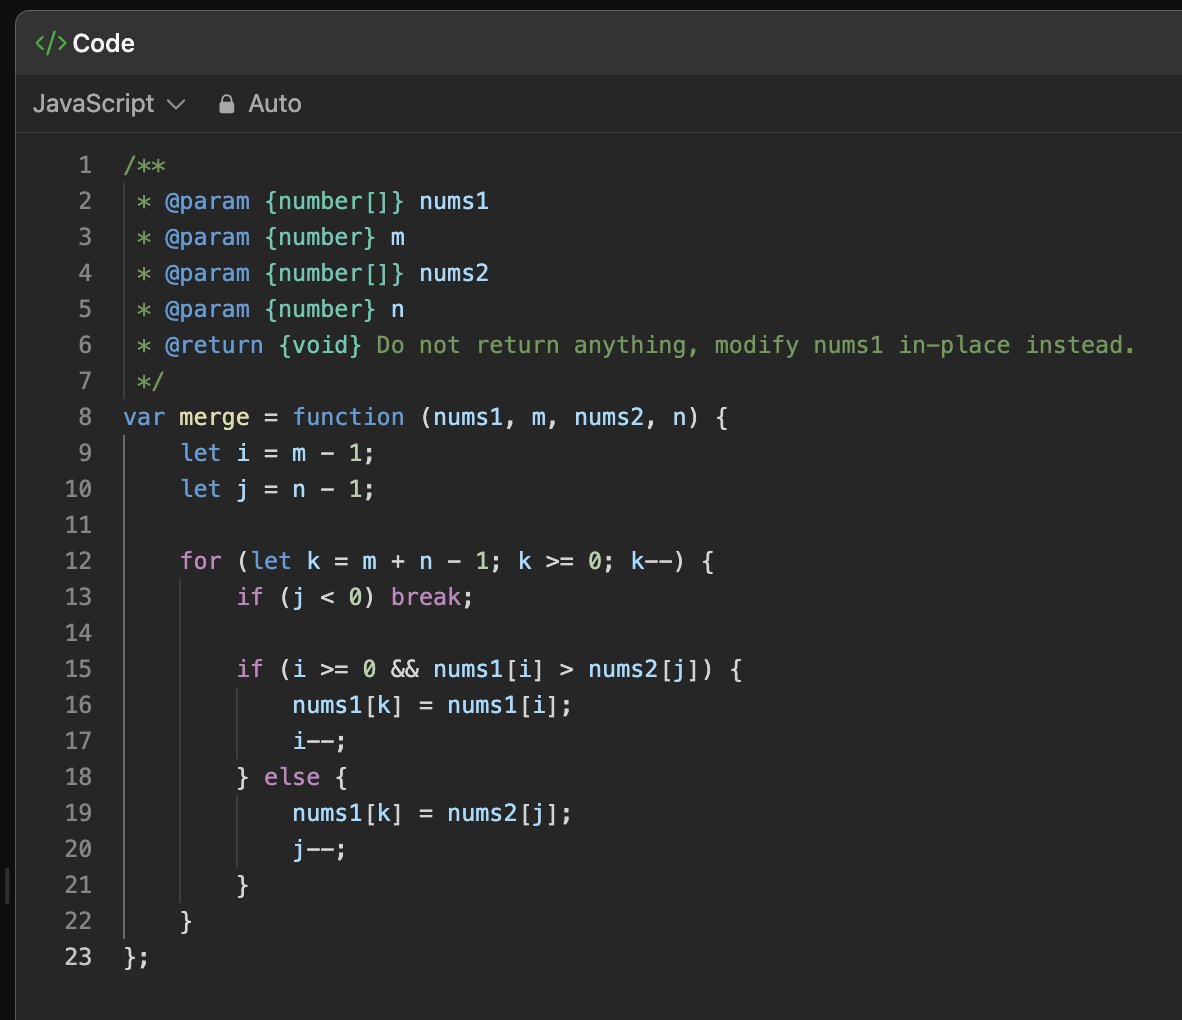
Task: Click 'k >= 0' condition on line 12
Action: coord(559,561)
